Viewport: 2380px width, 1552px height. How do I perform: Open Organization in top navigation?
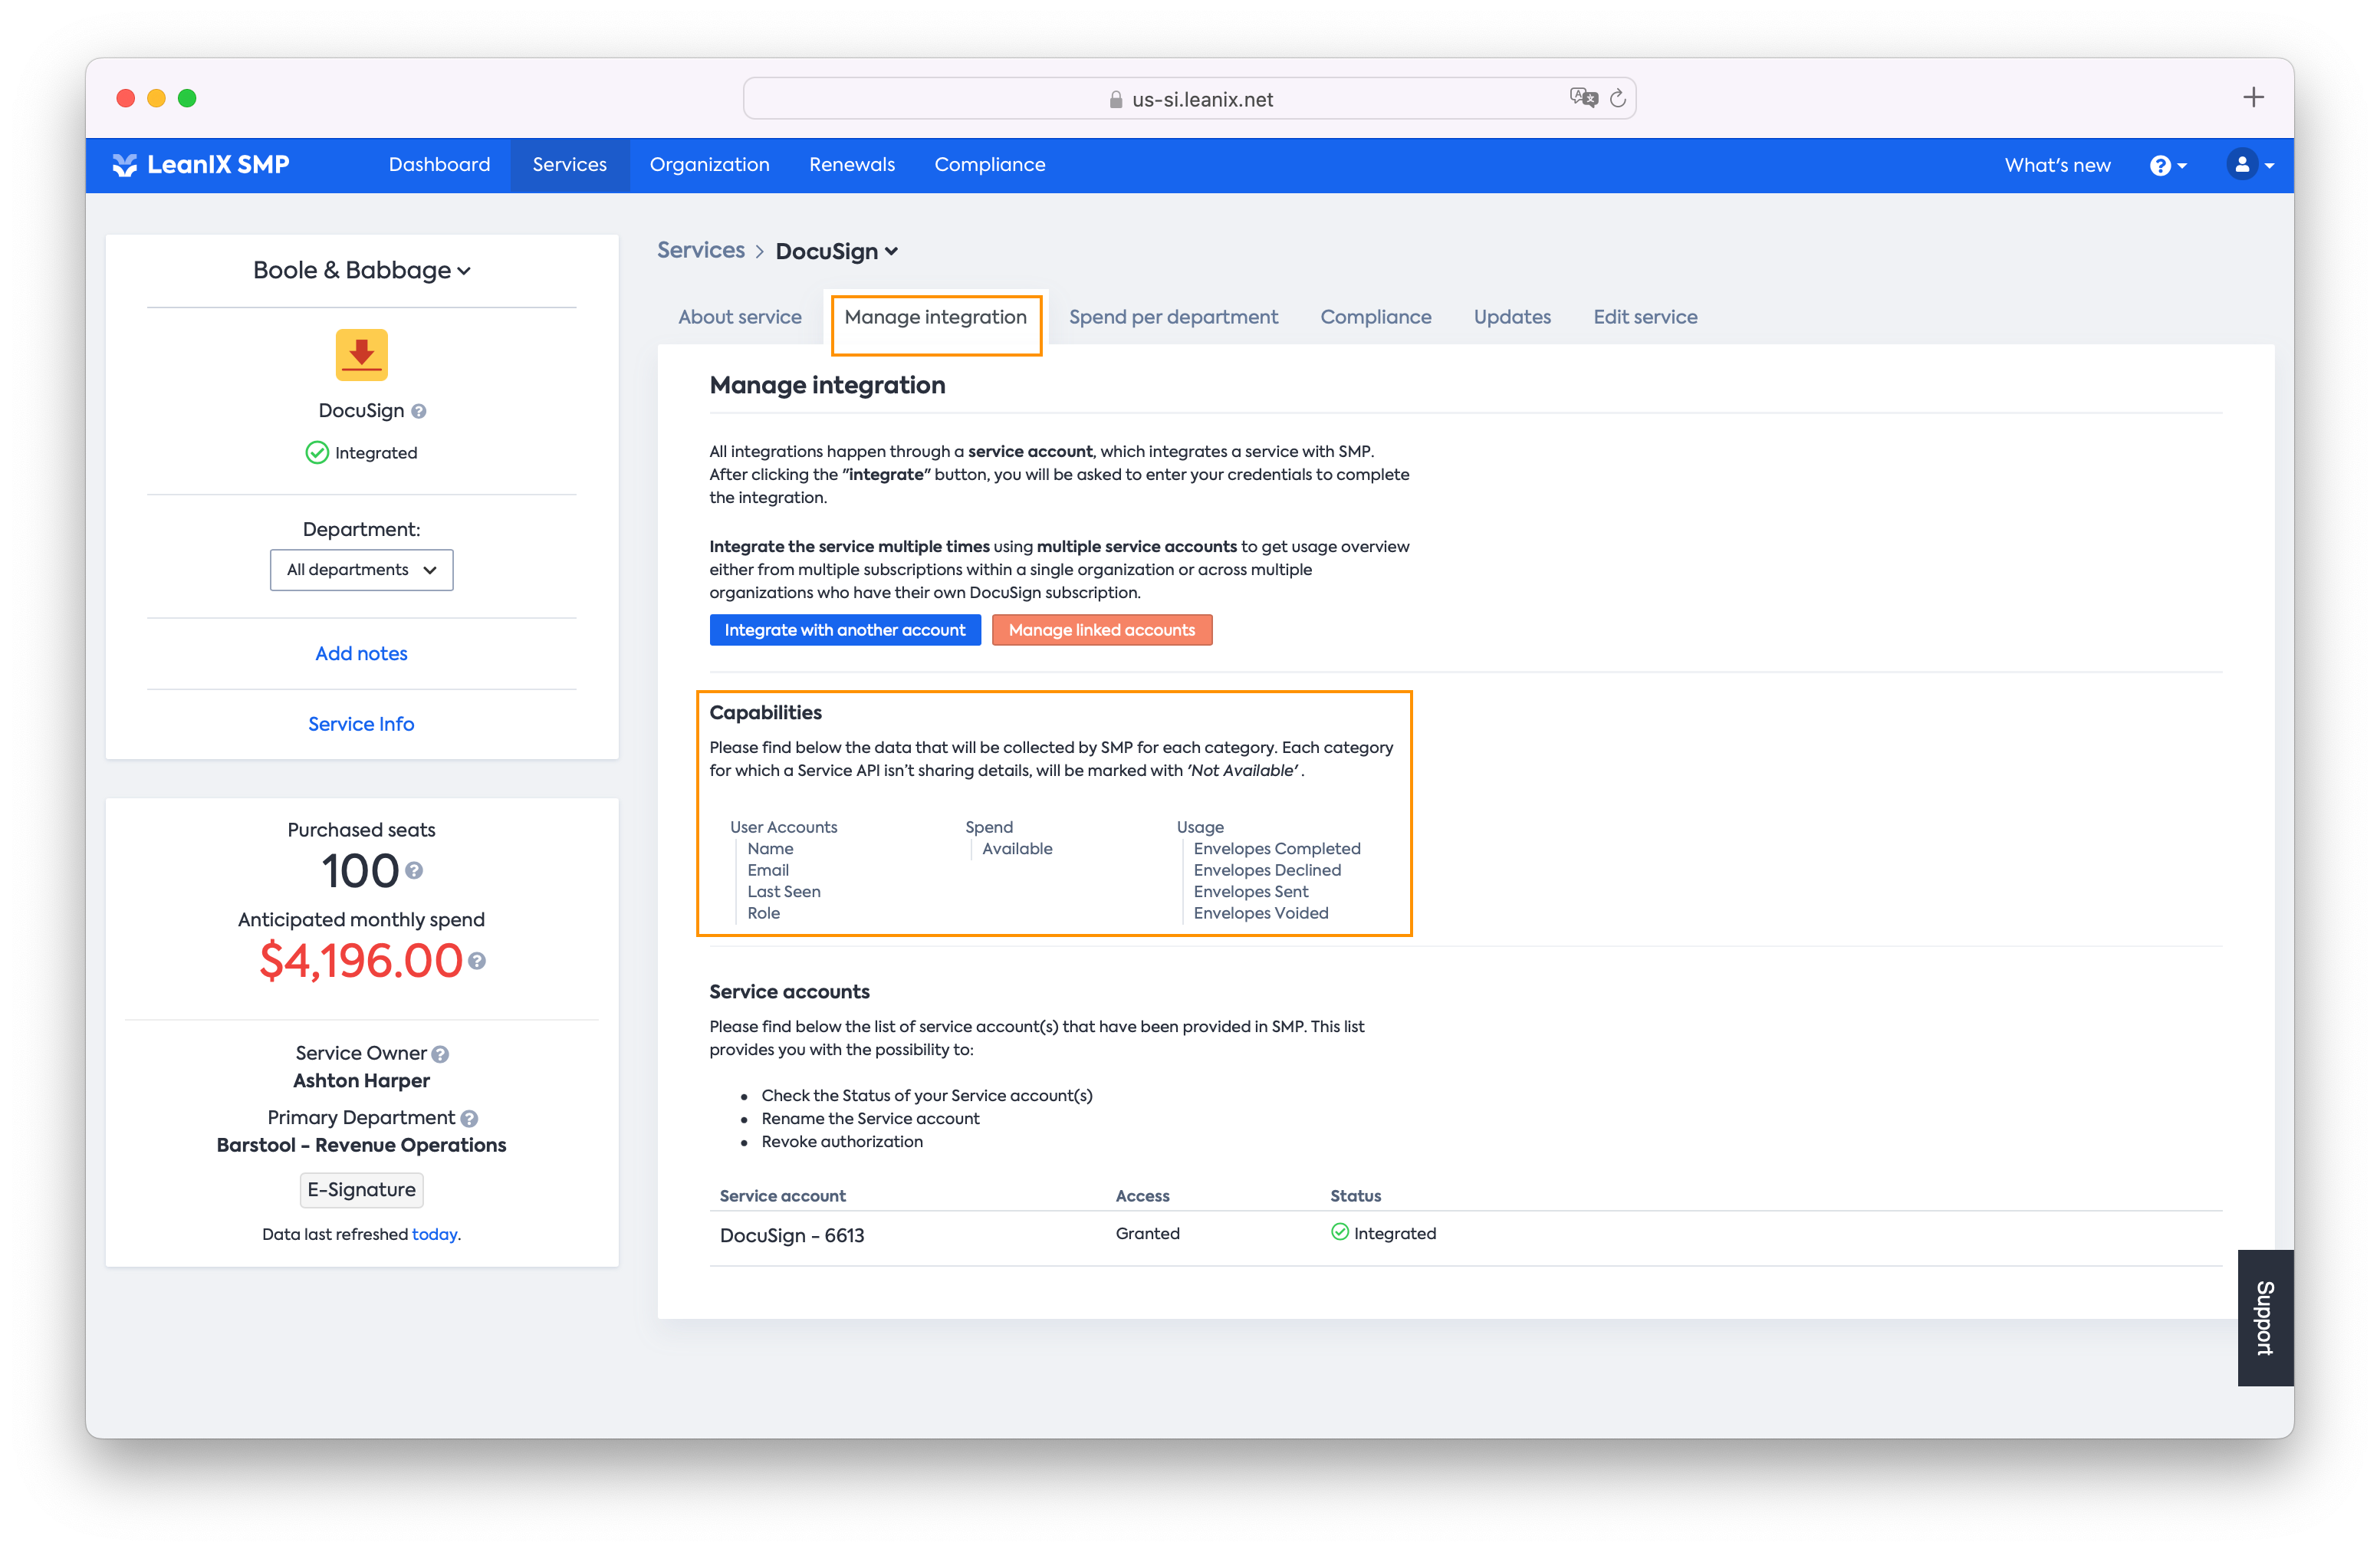pyautogui.click(x=709, y=165)
